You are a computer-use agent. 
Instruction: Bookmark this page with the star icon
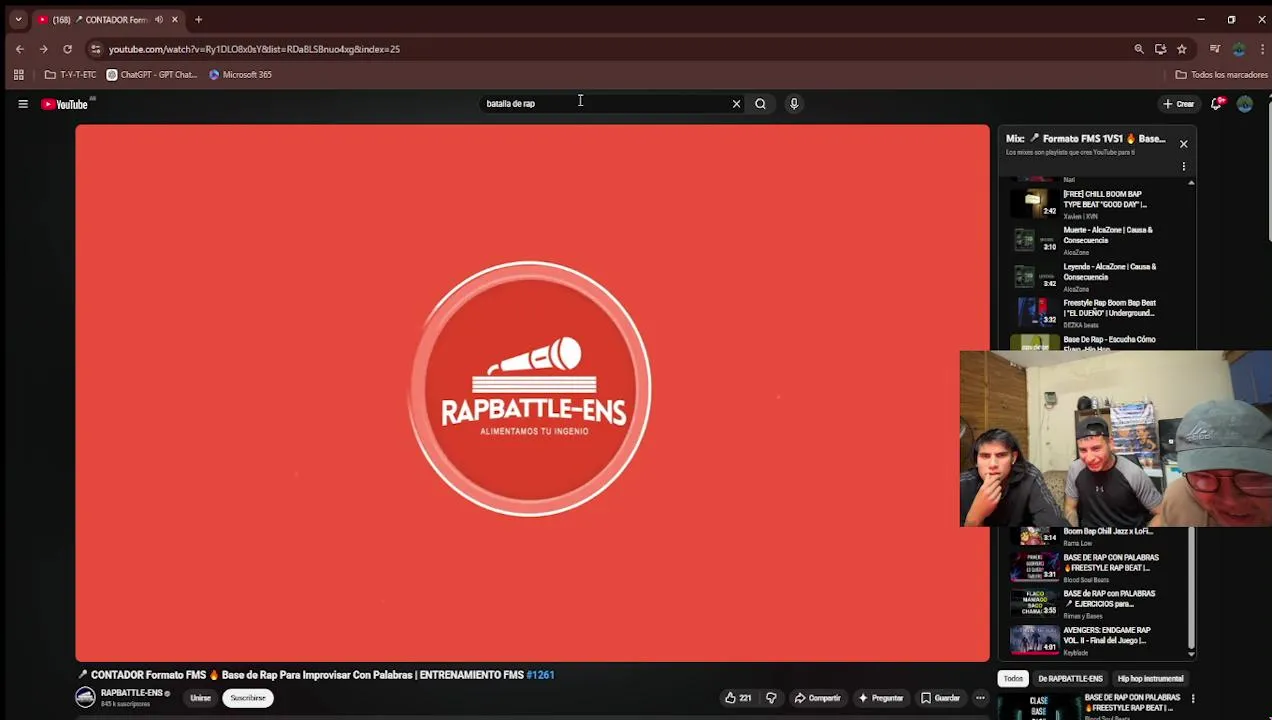coord(1181,49)
